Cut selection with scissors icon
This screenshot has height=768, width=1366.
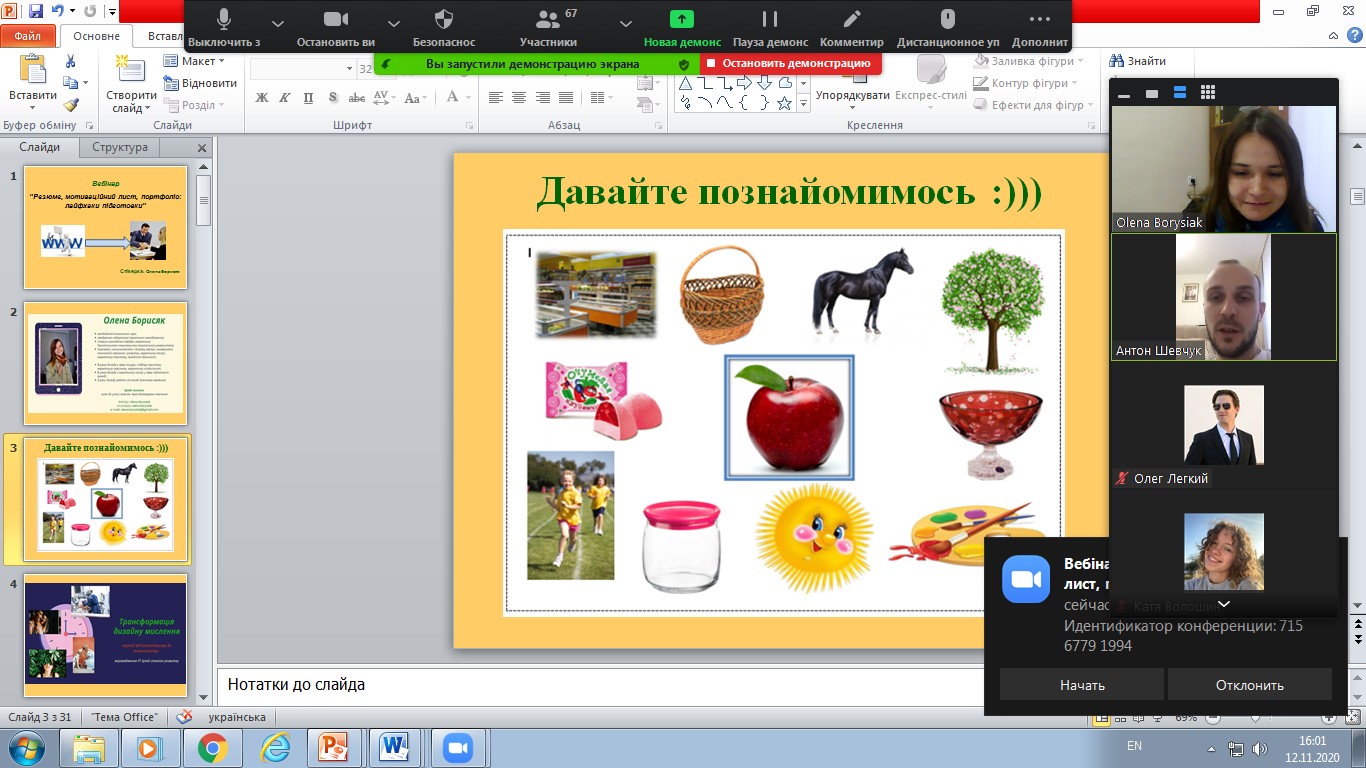click(70, 61)
